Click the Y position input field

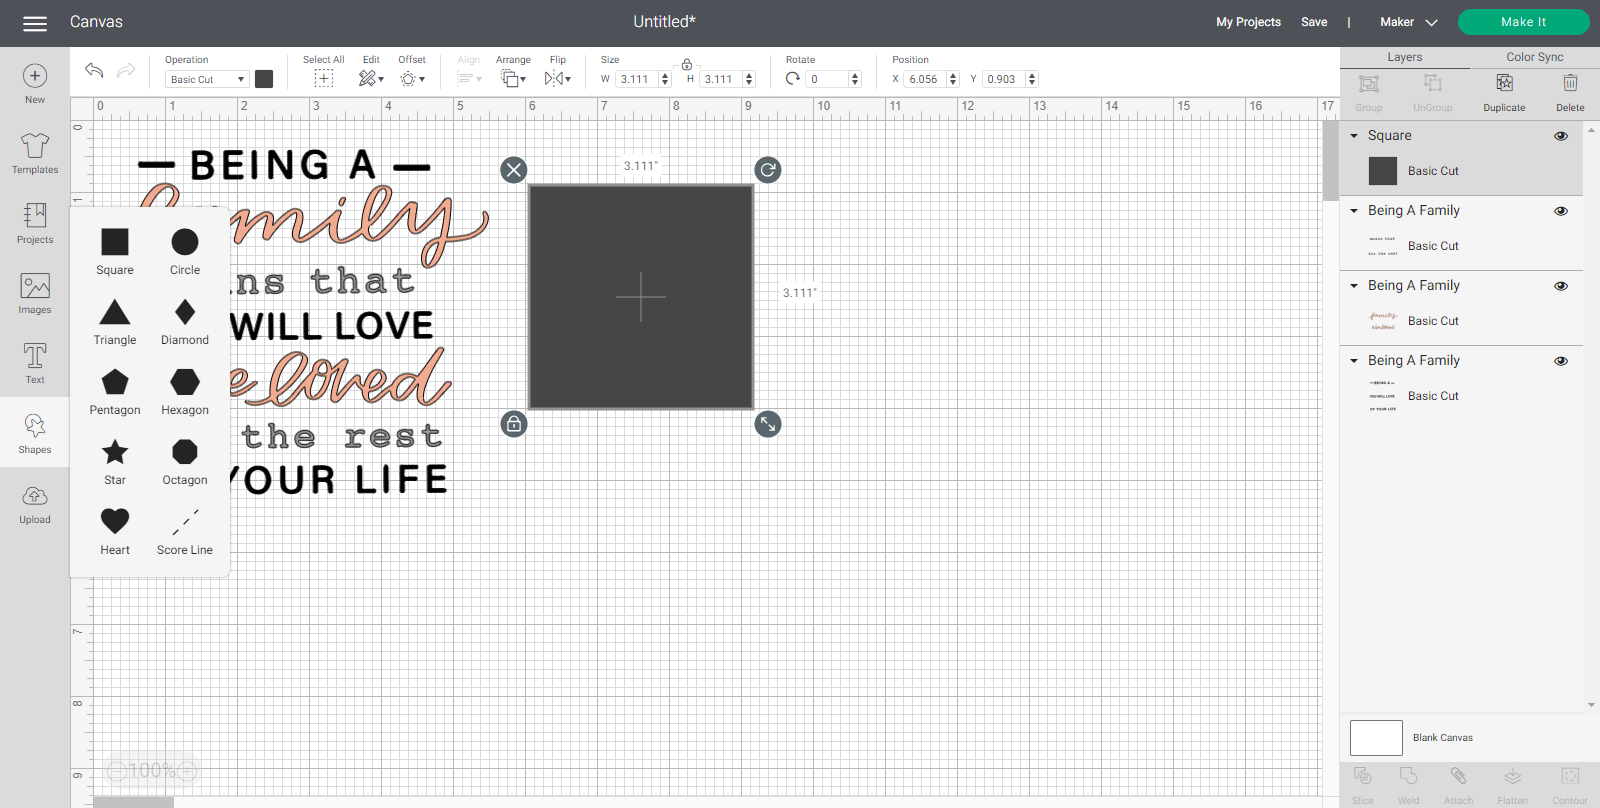[x=1003, y=79]
